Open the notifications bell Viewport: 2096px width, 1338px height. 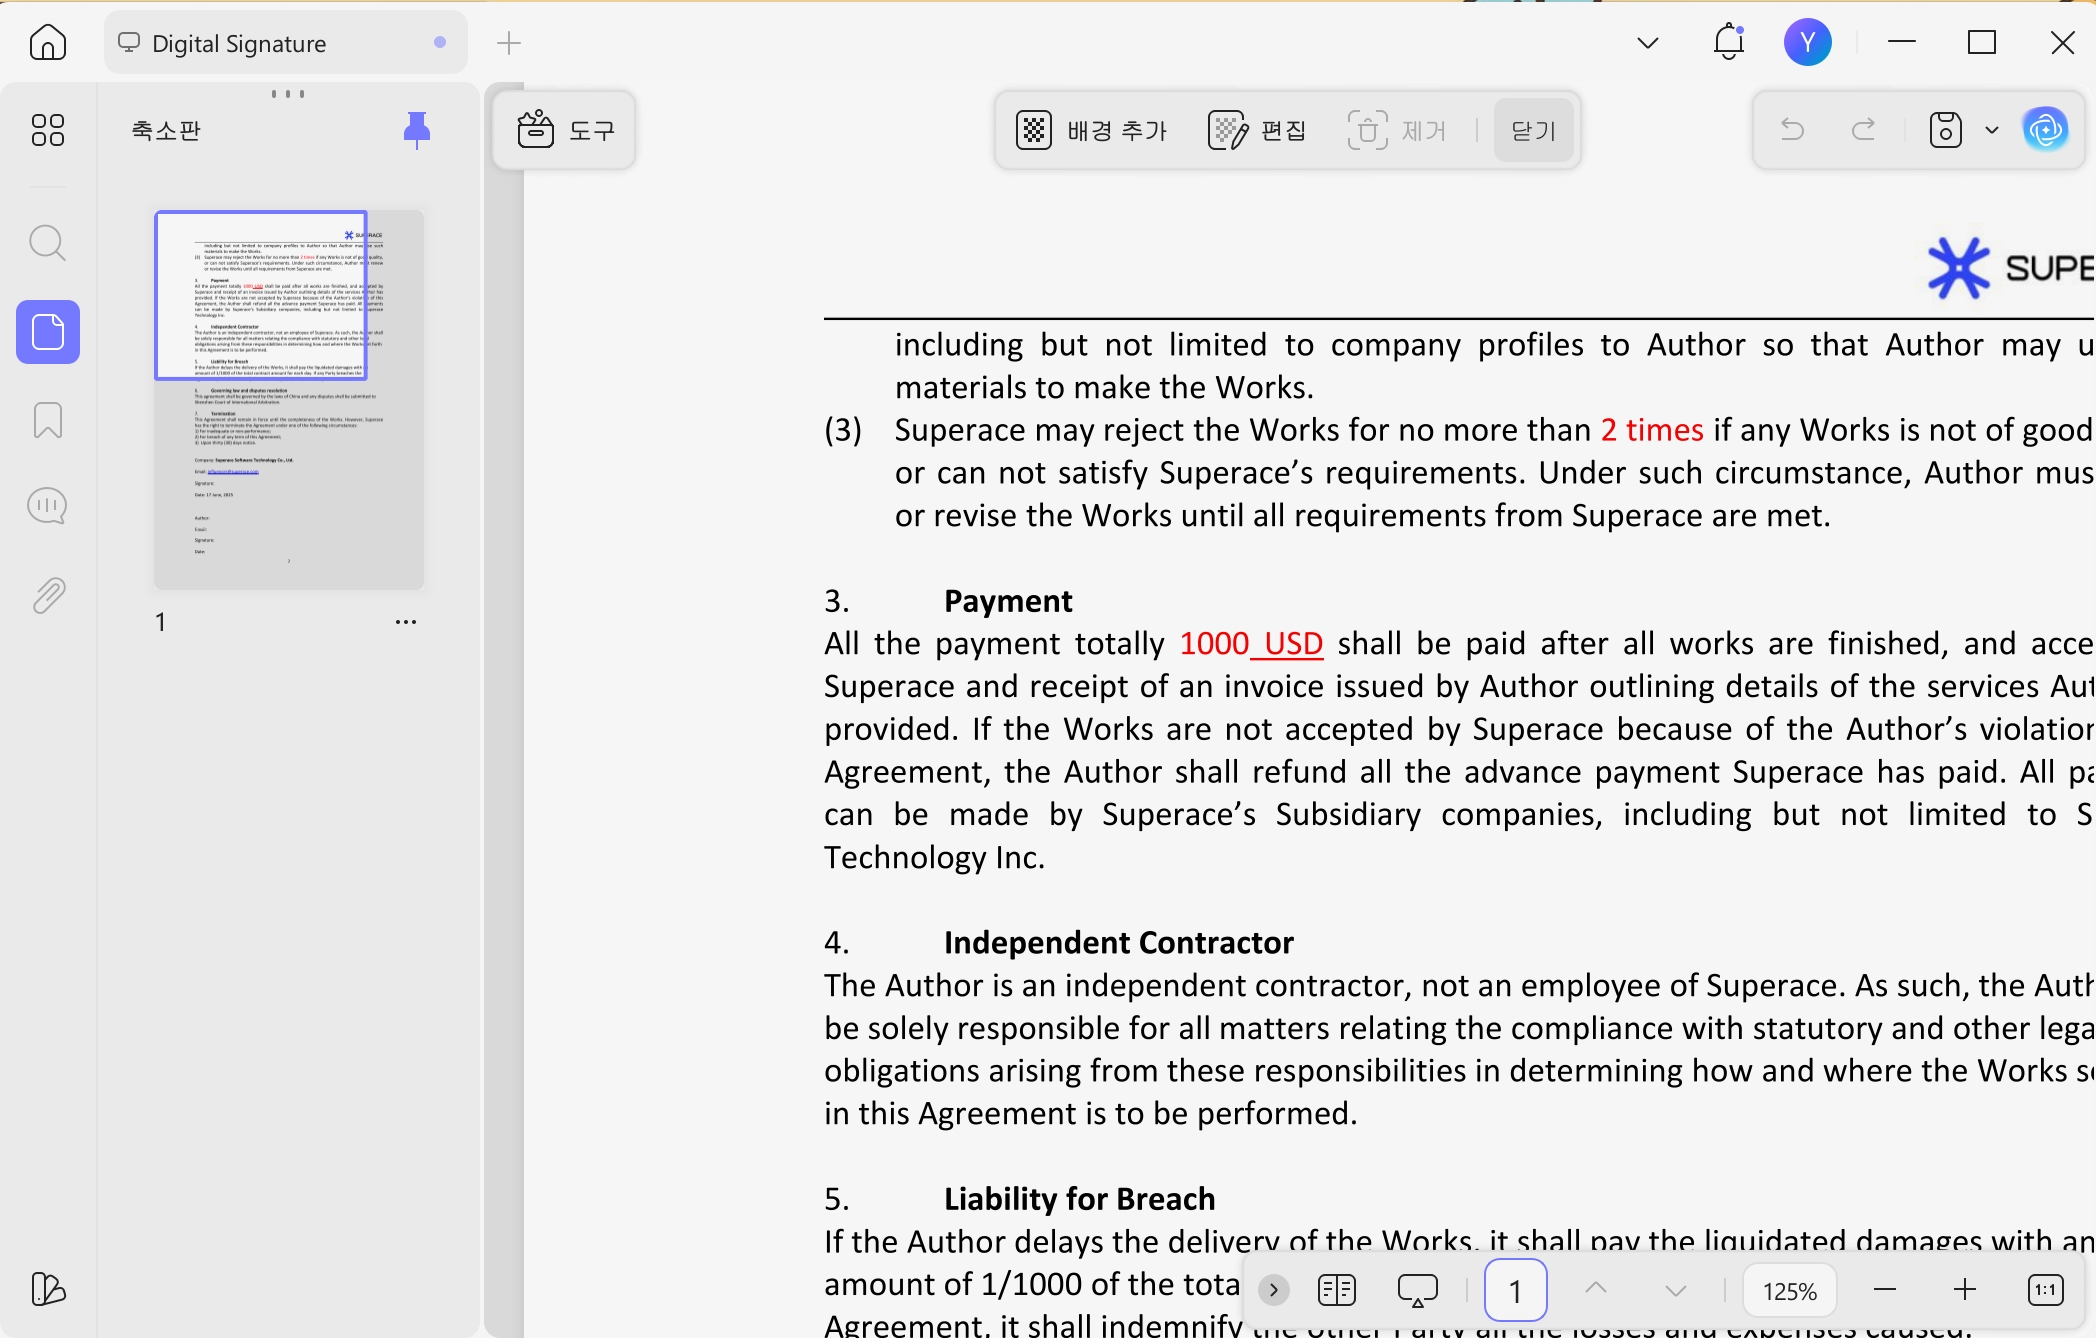pyautogui.click(x=1729, y=42)
